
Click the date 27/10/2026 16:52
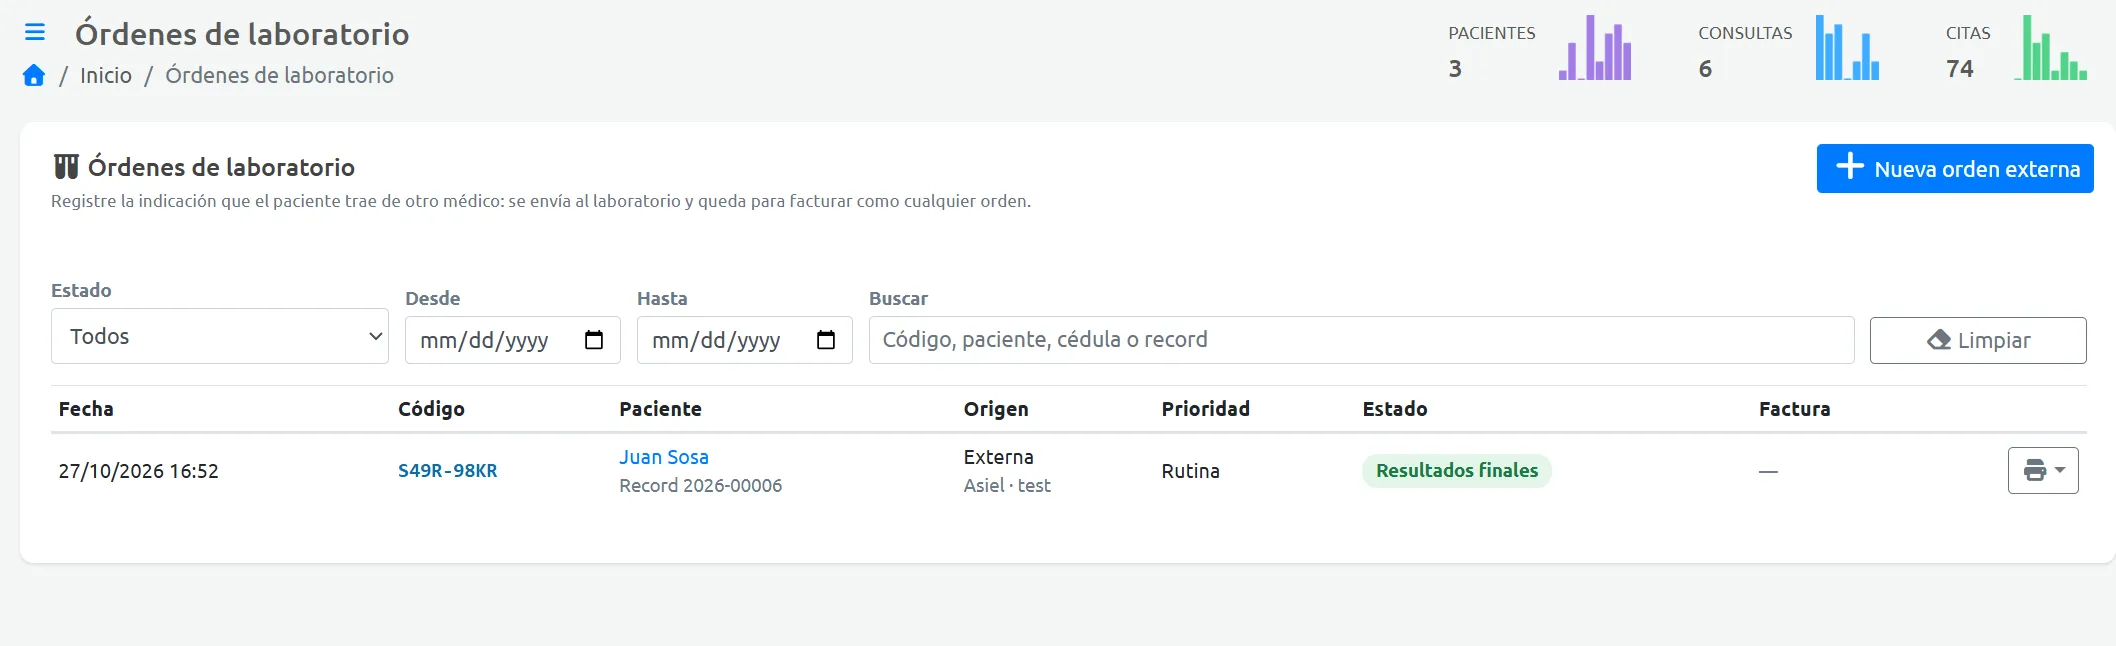138,471
